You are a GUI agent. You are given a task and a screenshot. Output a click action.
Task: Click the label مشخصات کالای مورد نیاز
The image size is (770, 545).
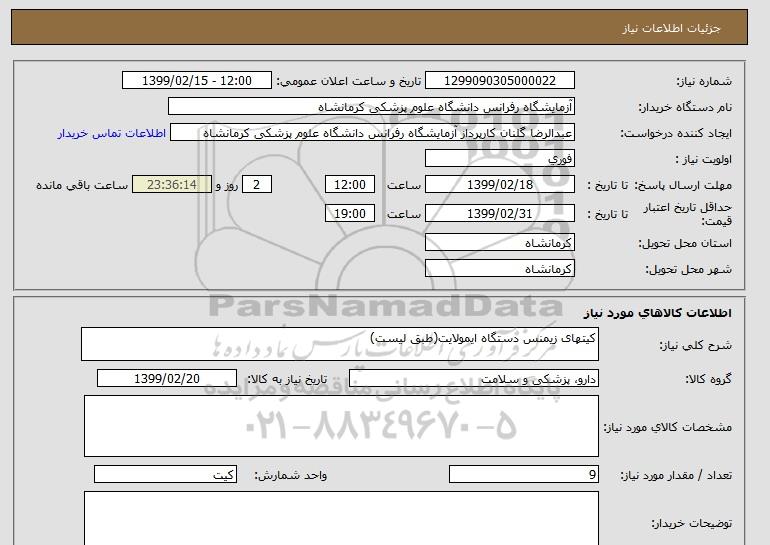[x=667, y=427]
